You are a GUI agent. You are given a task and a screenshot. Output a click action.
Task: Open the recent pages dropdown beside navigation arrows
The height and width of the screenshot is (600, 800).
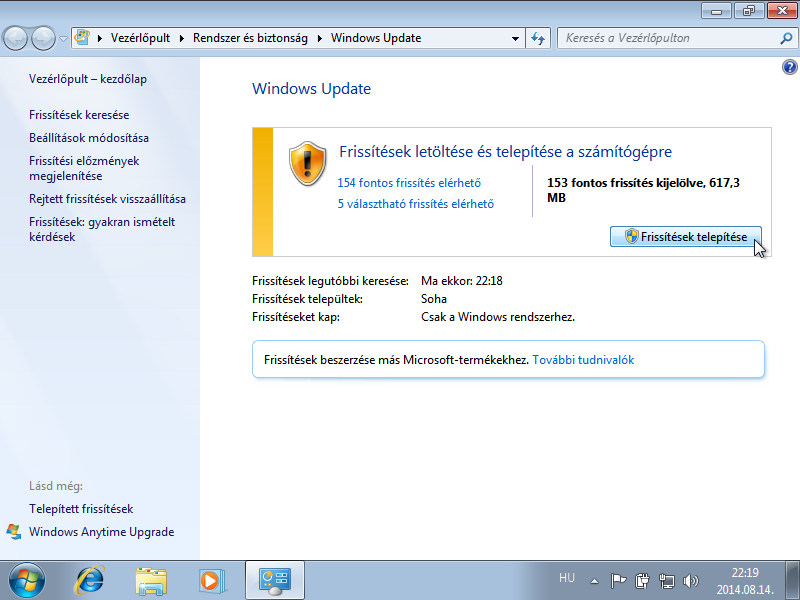tap(63, 38)
